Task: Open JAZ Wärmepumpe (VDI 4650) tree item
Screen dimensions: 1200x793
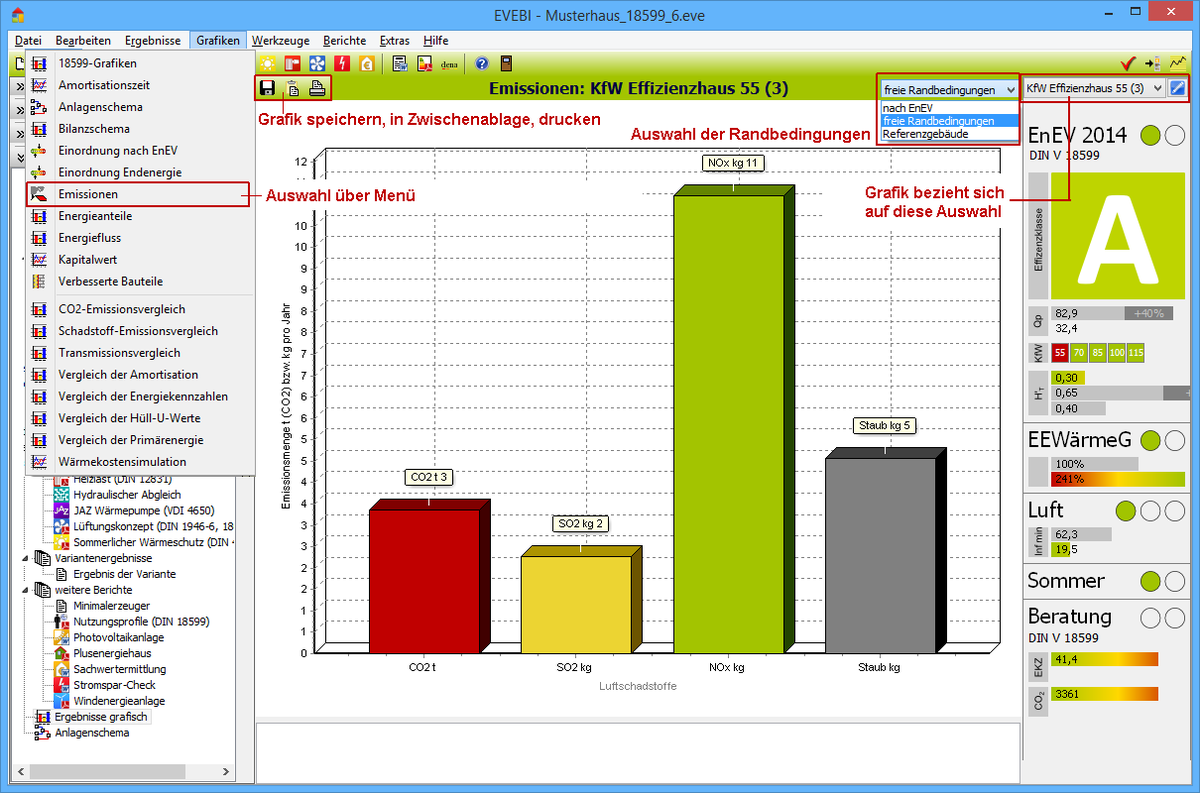Action: click(143, 510)
